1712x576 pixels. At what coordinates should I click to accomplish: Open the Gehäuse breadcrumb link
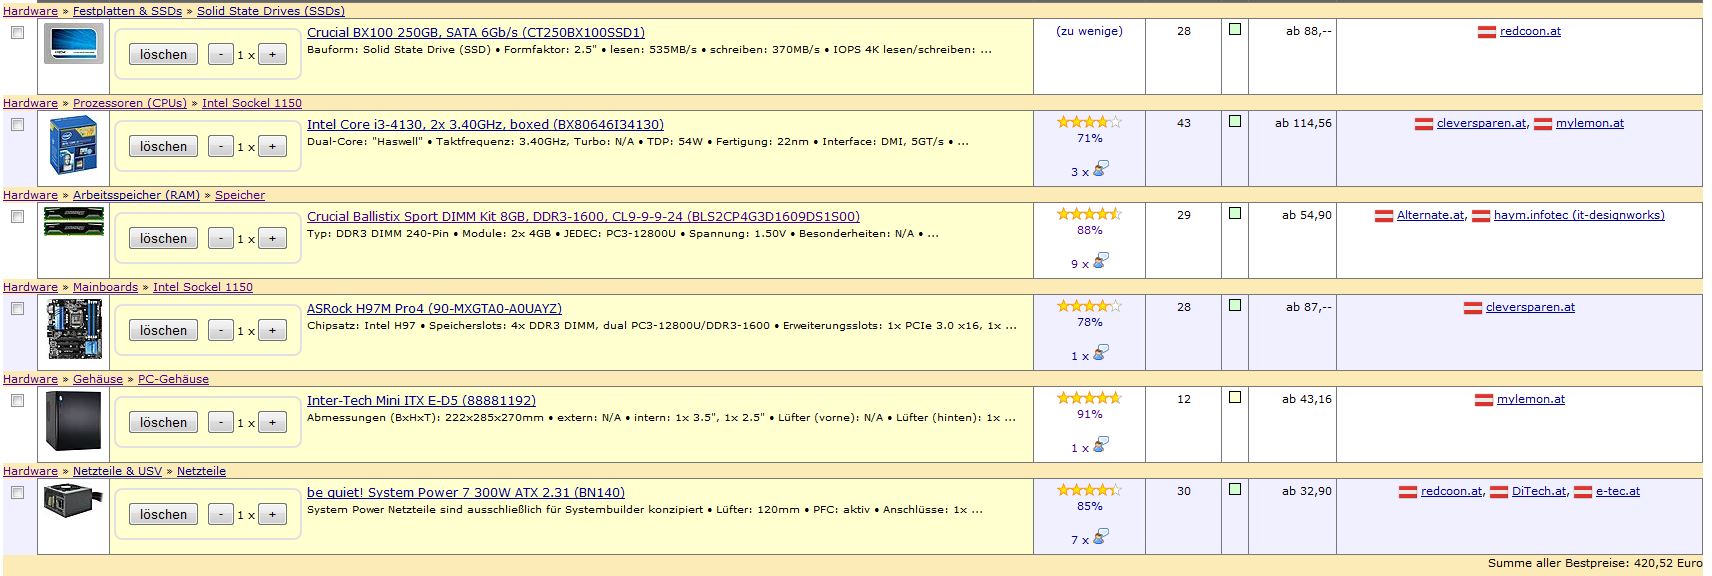(98, 379)
